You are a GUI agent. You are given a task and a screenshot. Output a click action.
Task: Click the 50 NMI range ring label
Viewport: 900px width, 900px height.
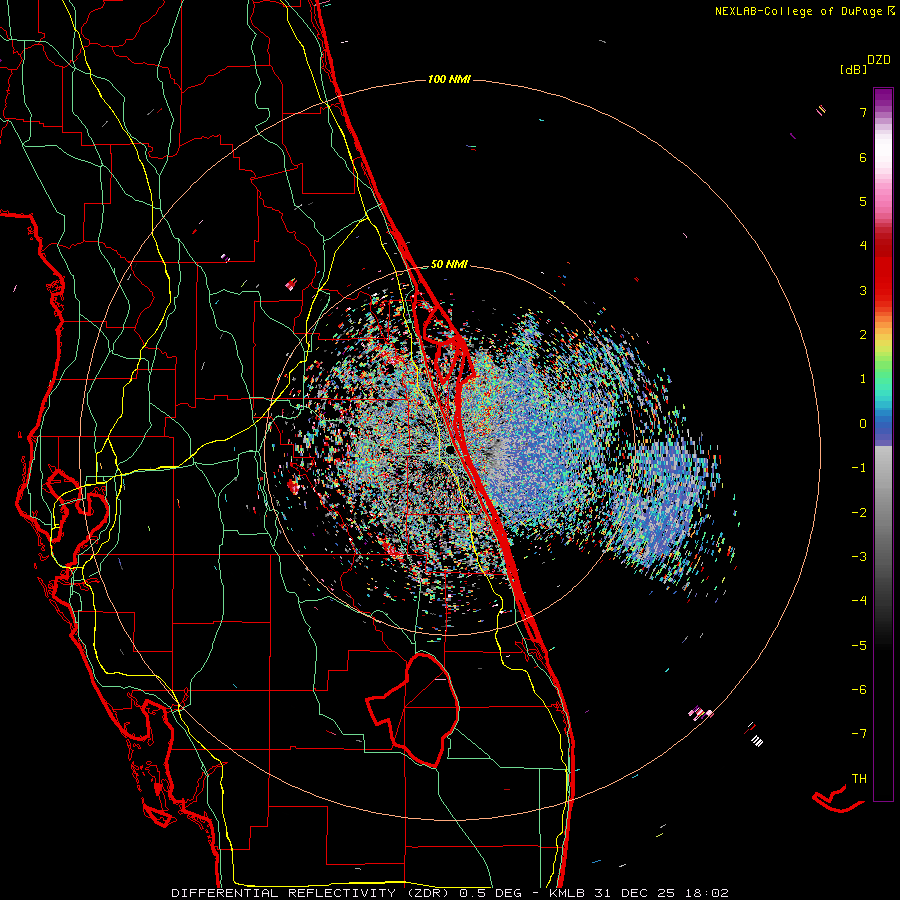coord(449,264)
